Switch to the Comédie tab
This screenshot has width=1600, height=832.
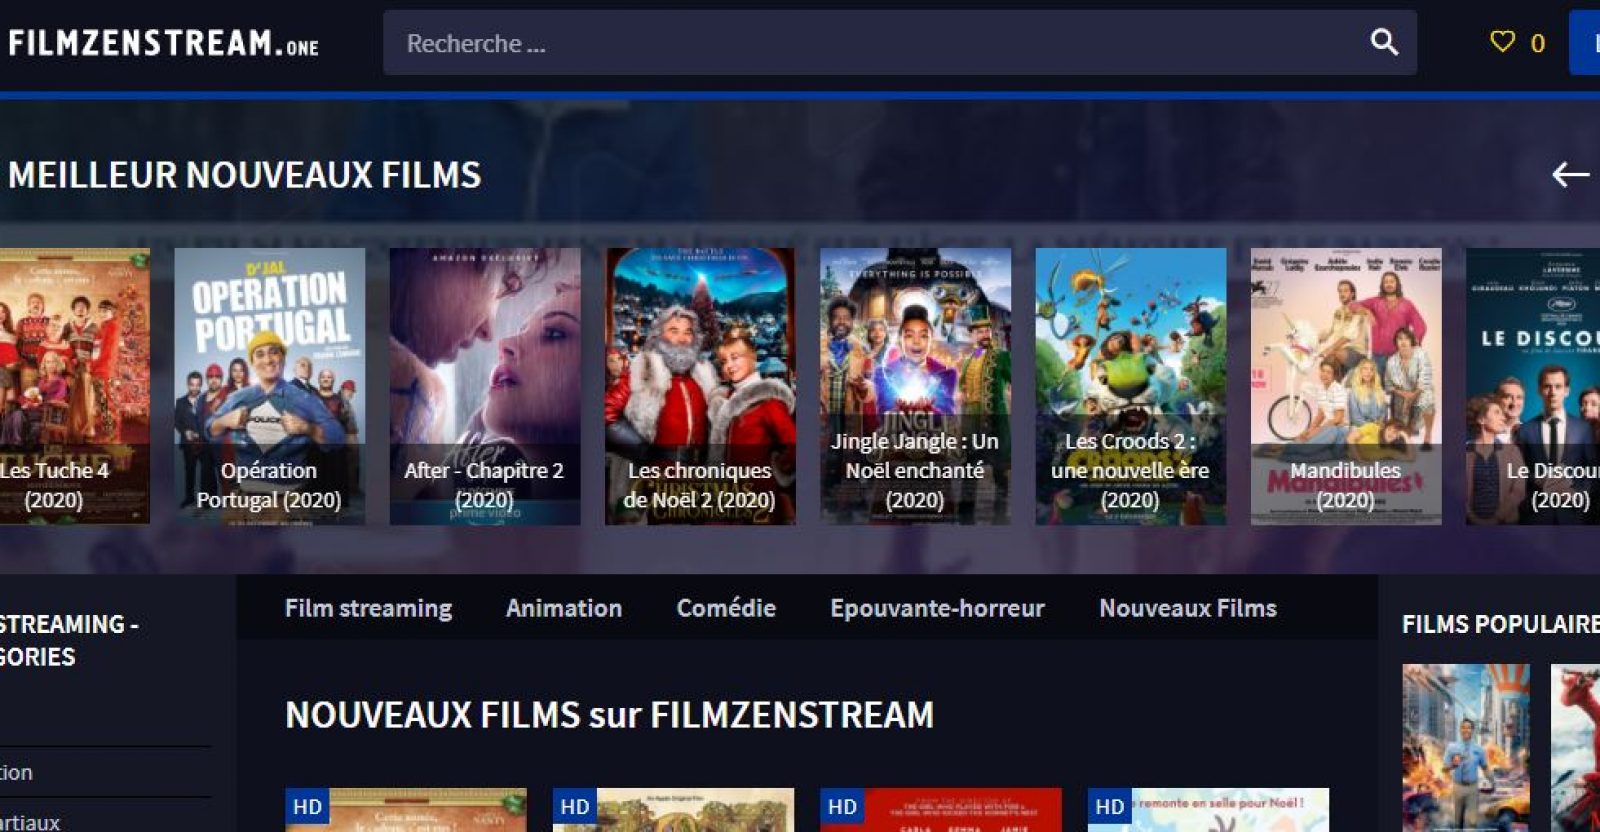[726, 608]
